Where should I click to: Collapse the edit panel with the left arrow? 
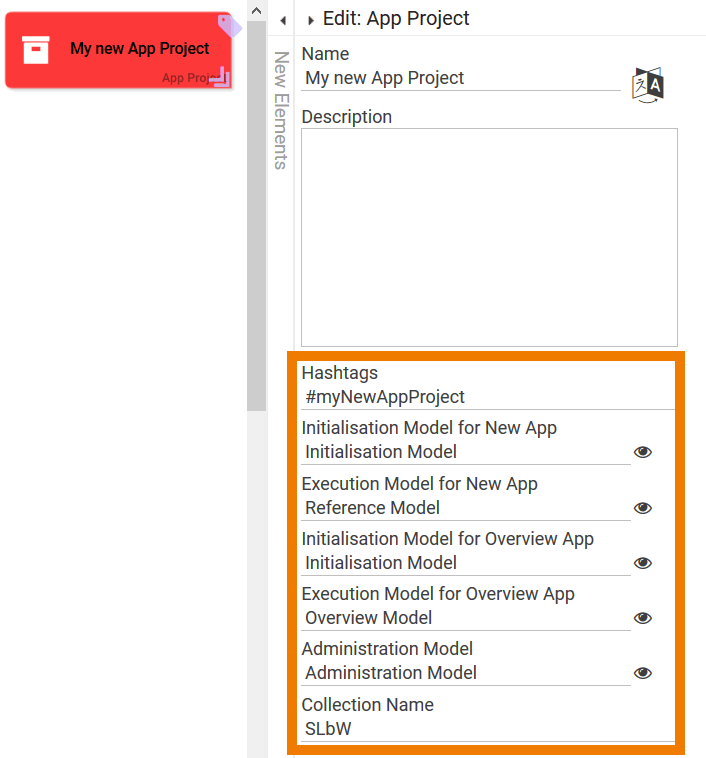(x=283, y=20)
